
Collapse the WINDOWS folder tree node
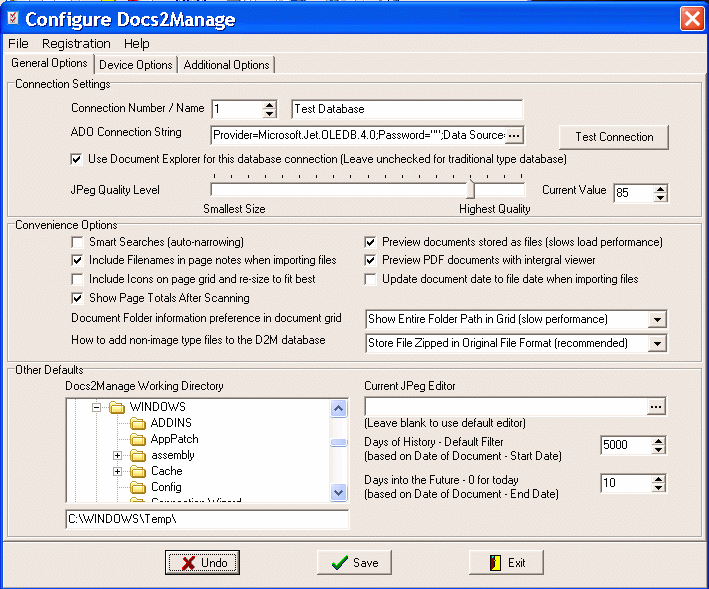coord(96,407)
